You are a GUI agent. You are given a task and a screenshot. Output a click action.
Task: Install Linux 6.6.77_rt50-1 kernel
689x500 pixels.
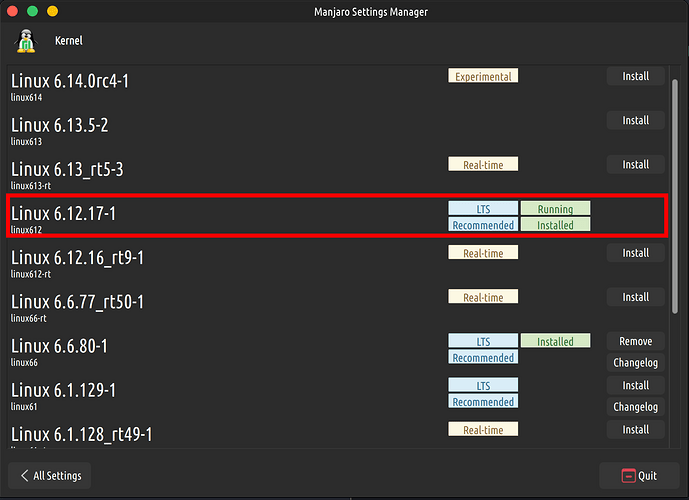coord(635,297)
